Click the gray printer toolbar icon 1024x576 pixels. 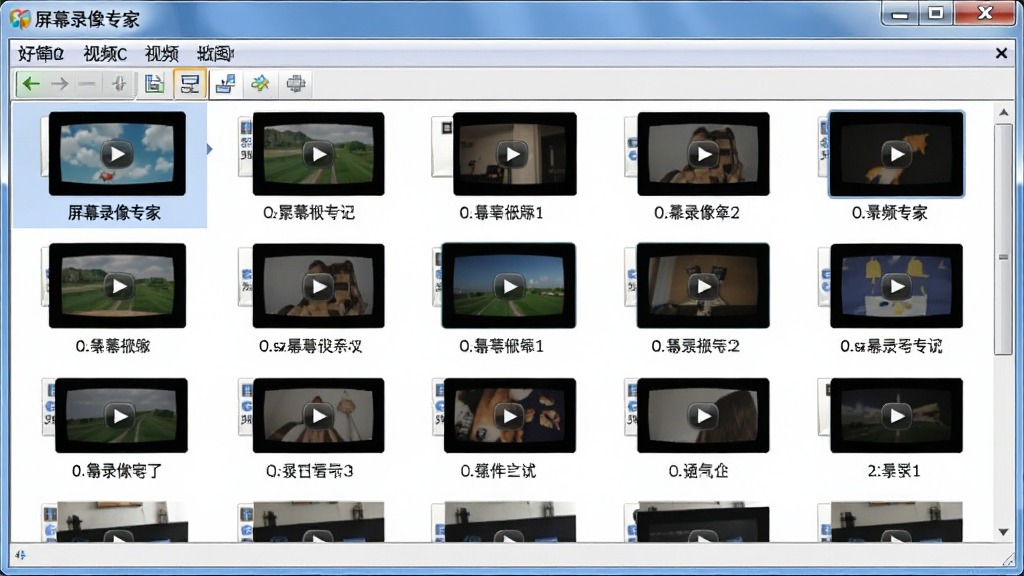[x=296, y=84]
